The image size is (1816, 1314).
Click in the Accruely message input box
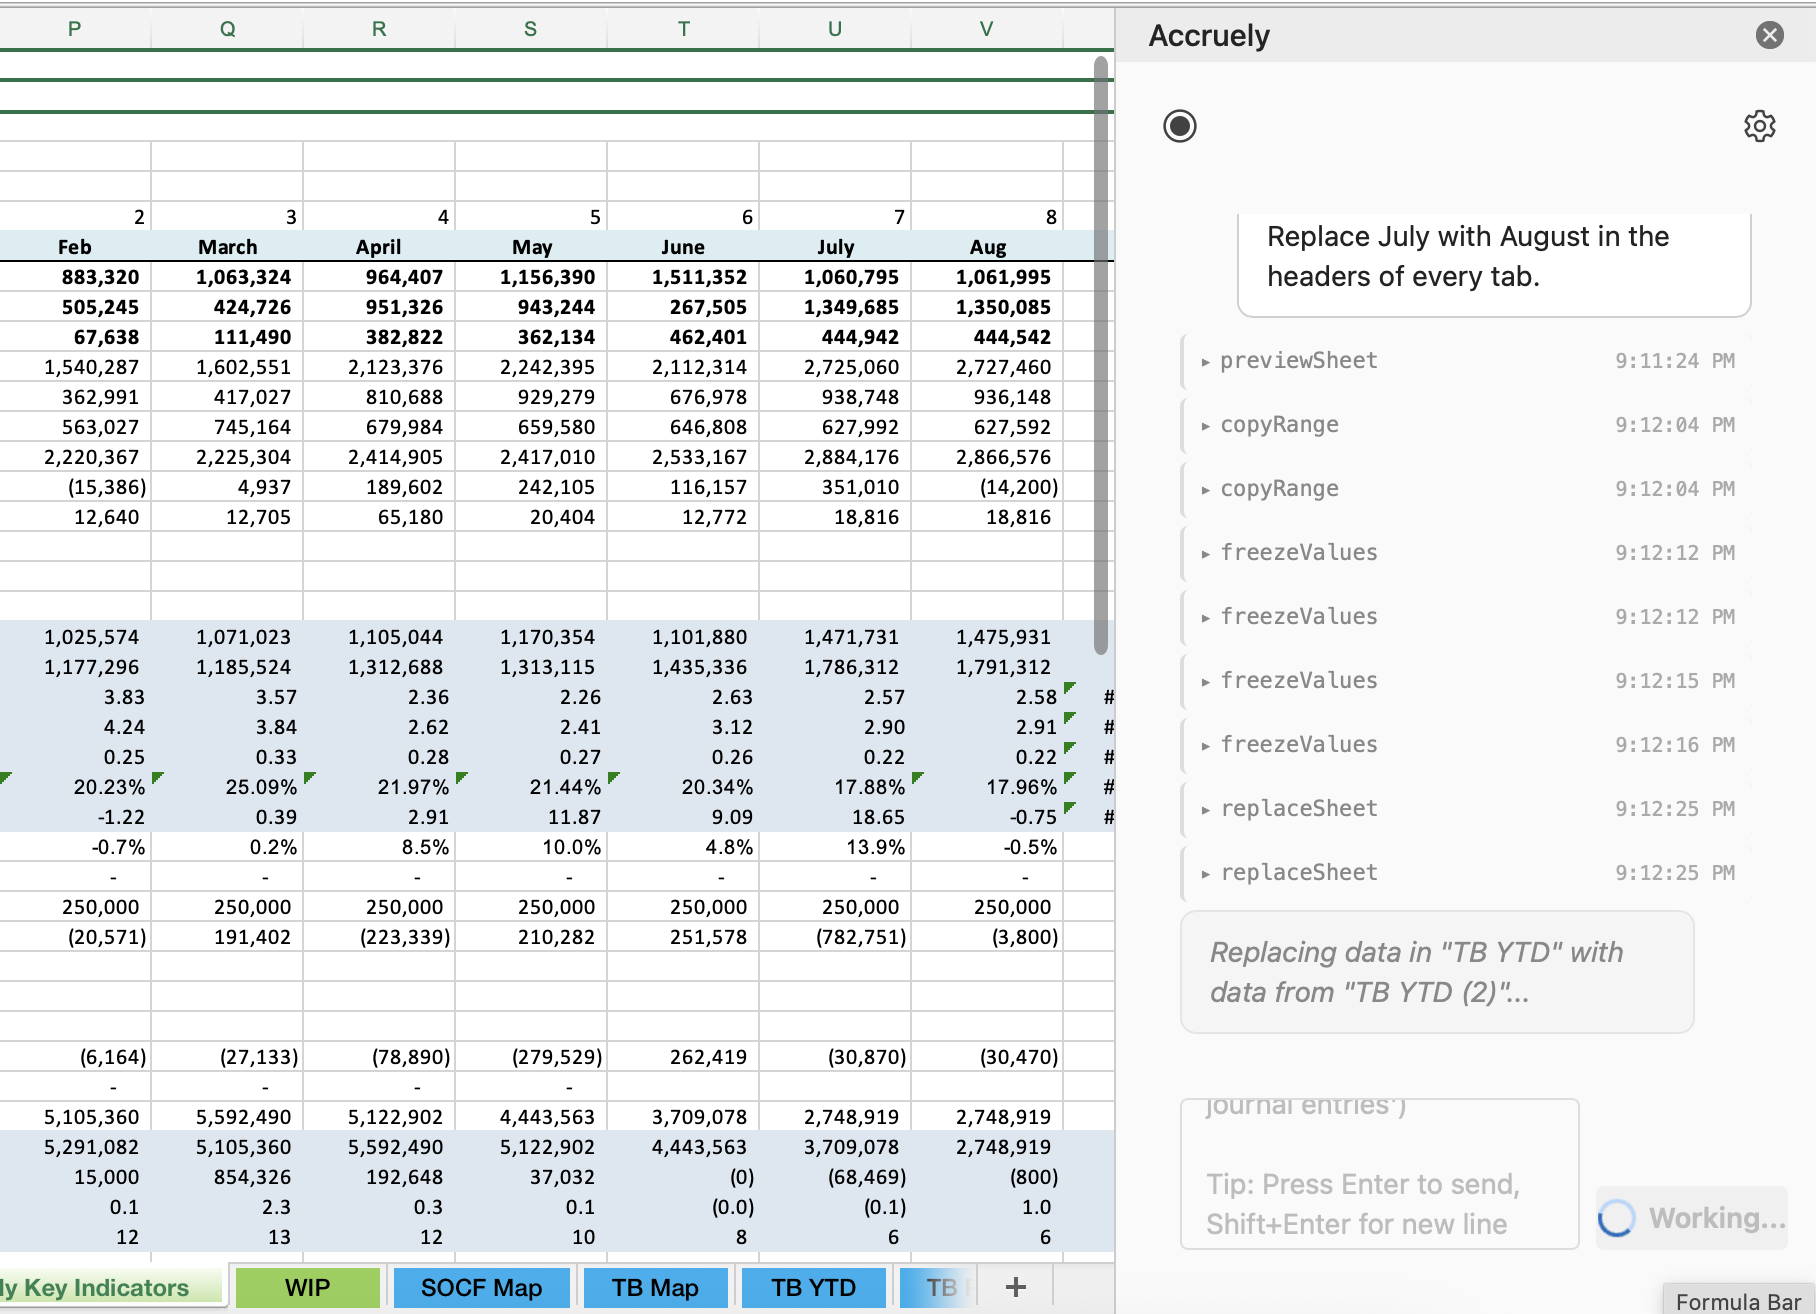[x=1378, y=1174]
